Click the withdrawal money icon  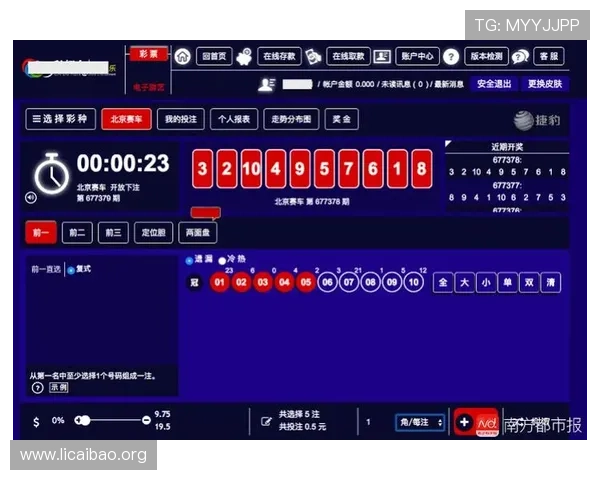314,57
